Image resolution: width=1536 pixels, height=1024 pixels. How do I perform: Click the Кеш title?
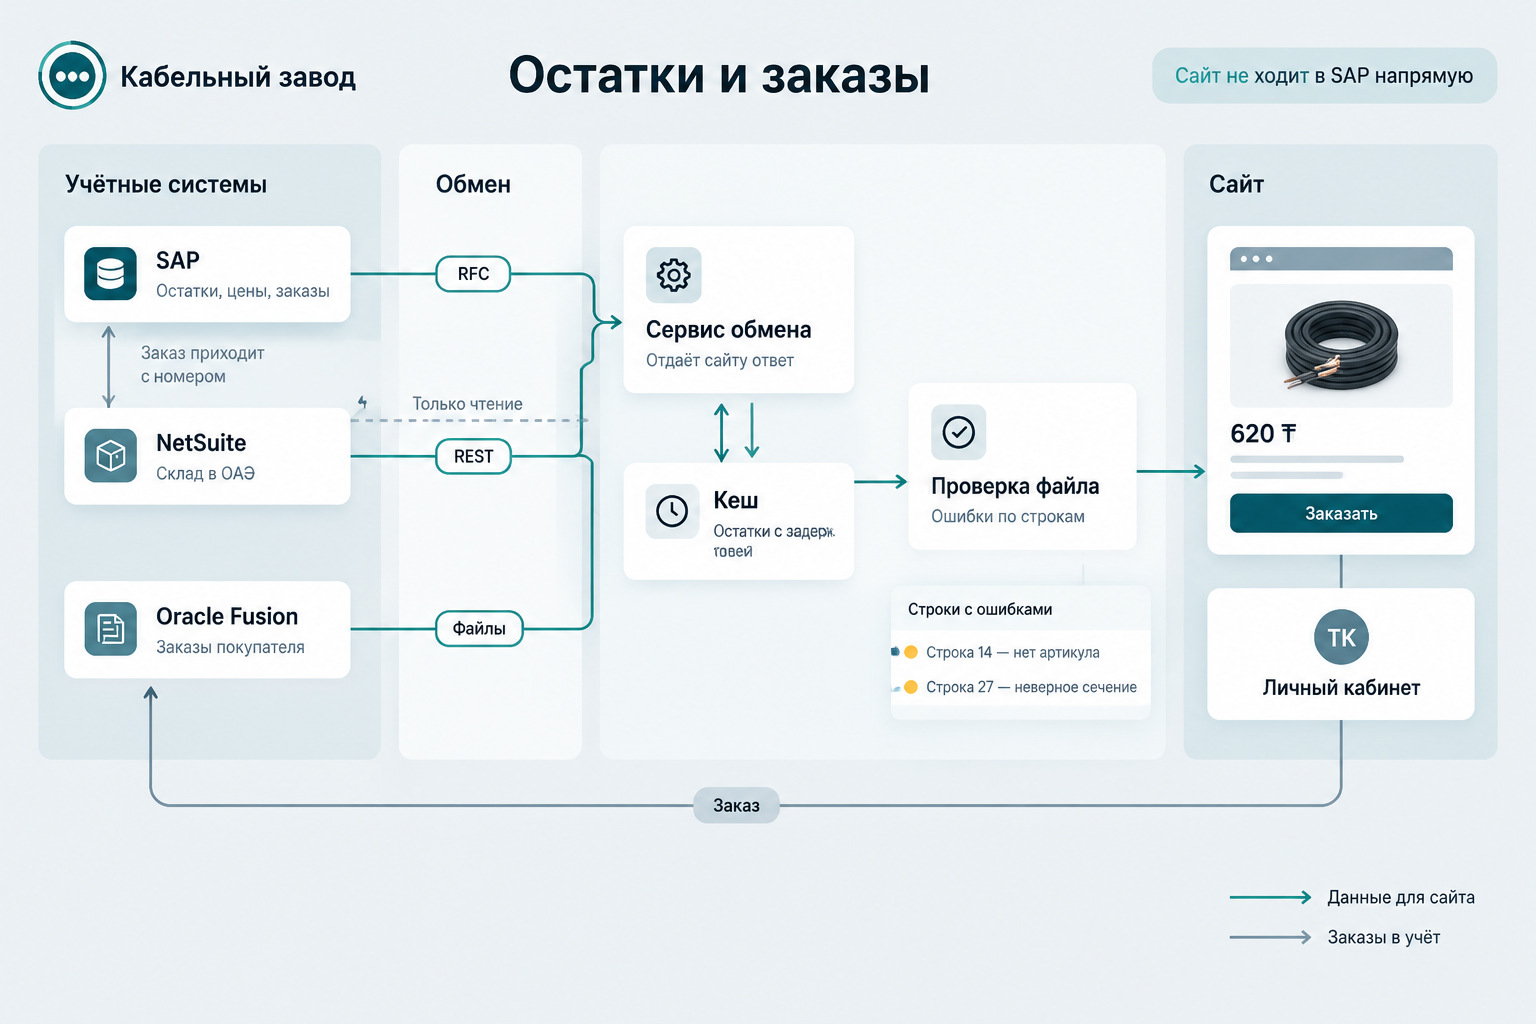click(735, 500)
